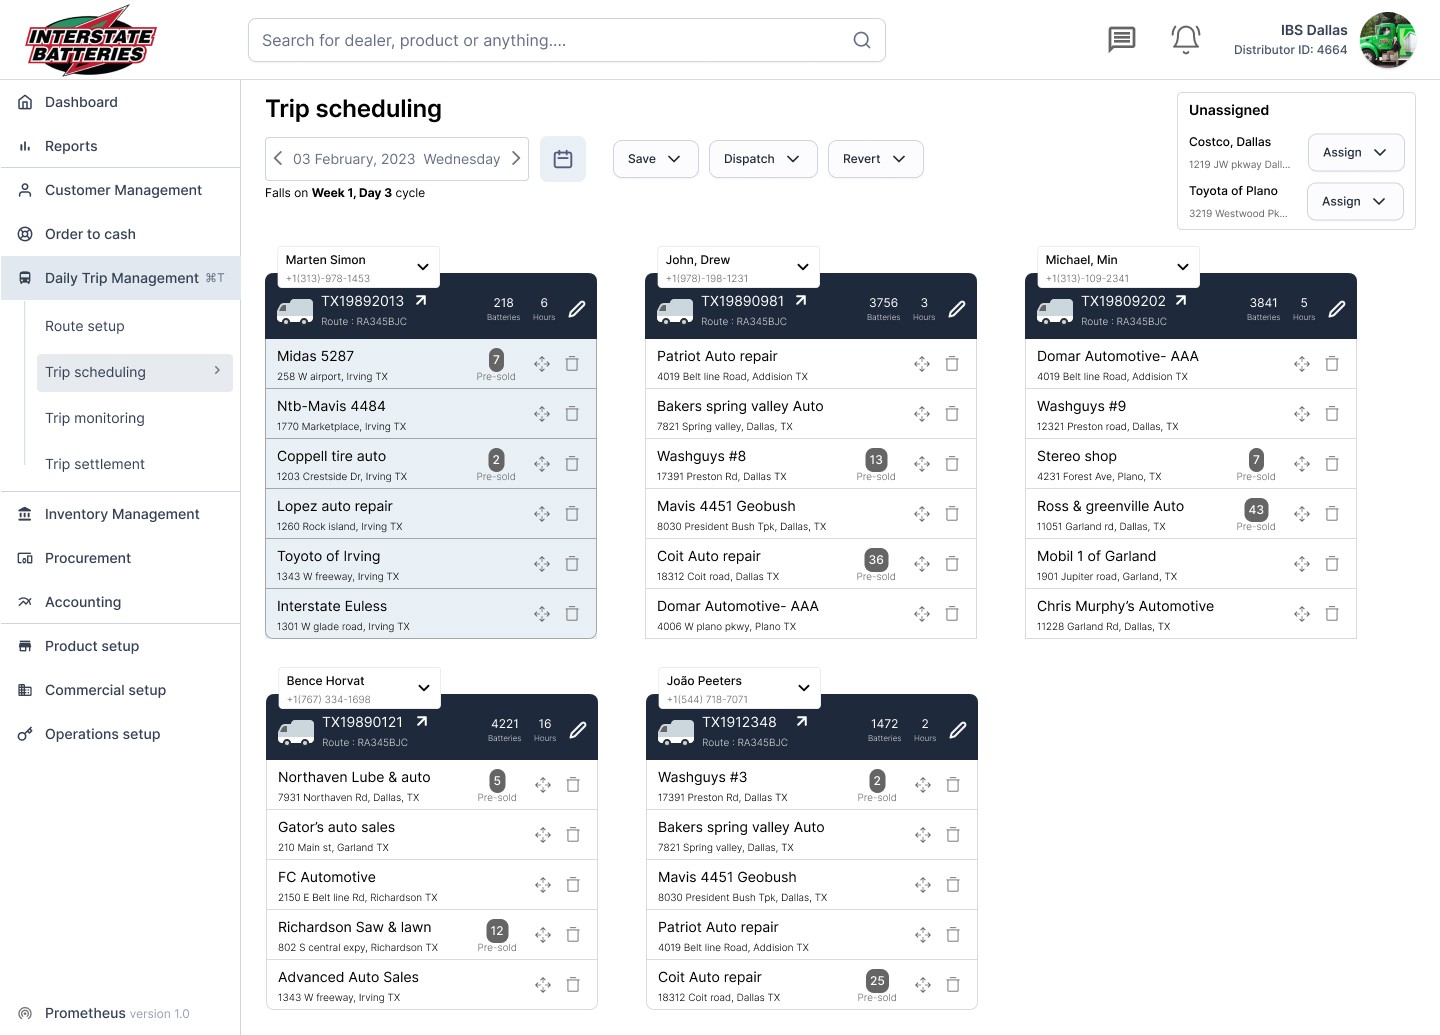The height and width of the screenshot is (1035, 1440).
Task: Edit trip TX19892013 with pencil icon
Action: tap(577, 309)
